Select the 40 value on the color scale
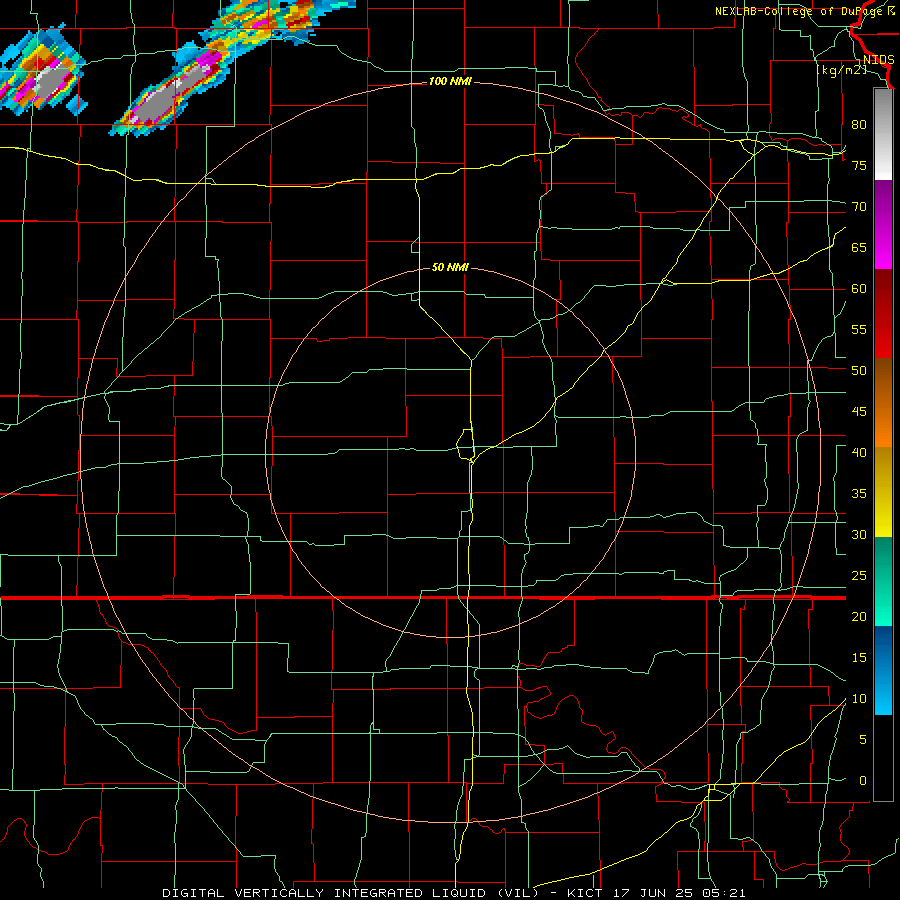Viewport: 900px width, 900px height. (x=859, y=452)
